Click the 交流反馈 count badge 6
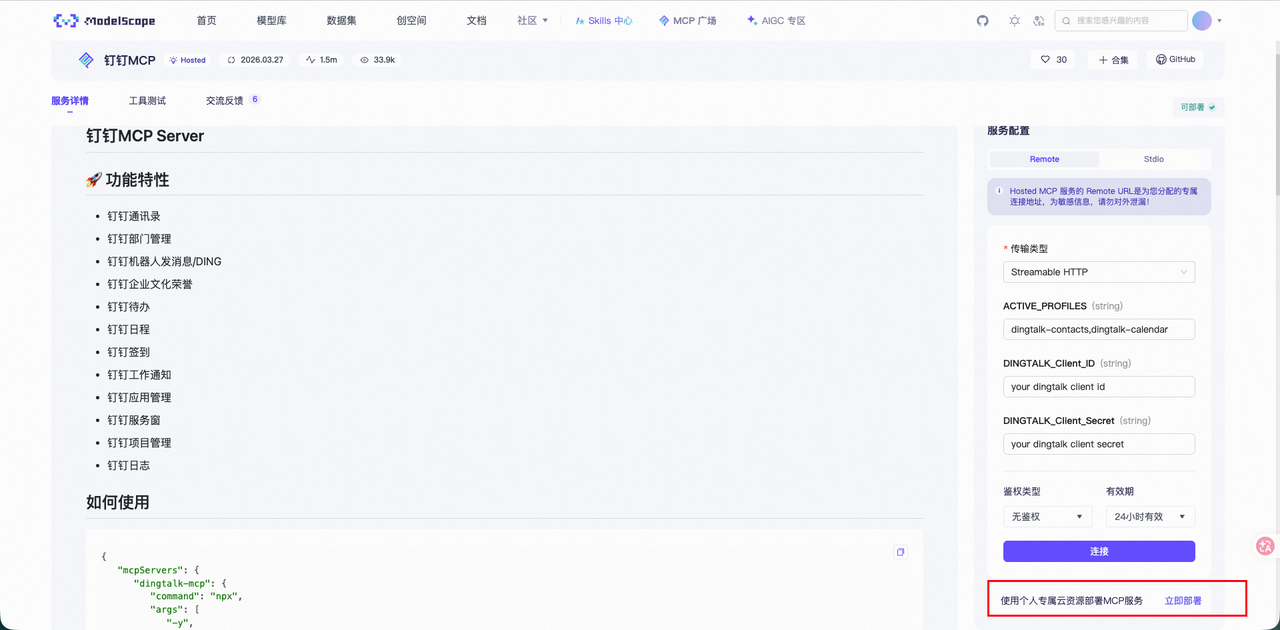The height and width of the screenshot is (630, 1280). (x=255, y=99)
